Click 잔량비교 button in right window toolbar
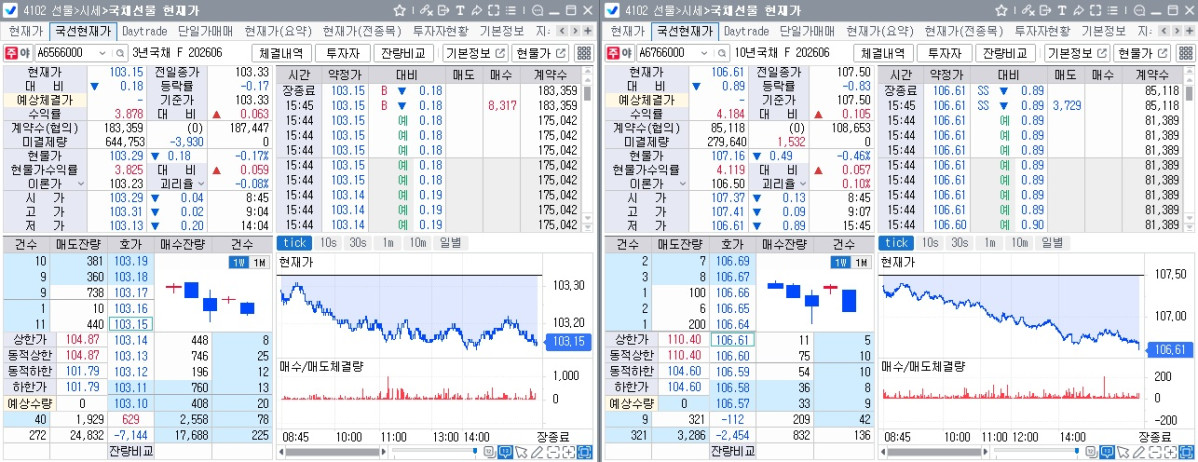Image resolution: width=1198 pixels, height=462 pixels. coord(1007,53)
